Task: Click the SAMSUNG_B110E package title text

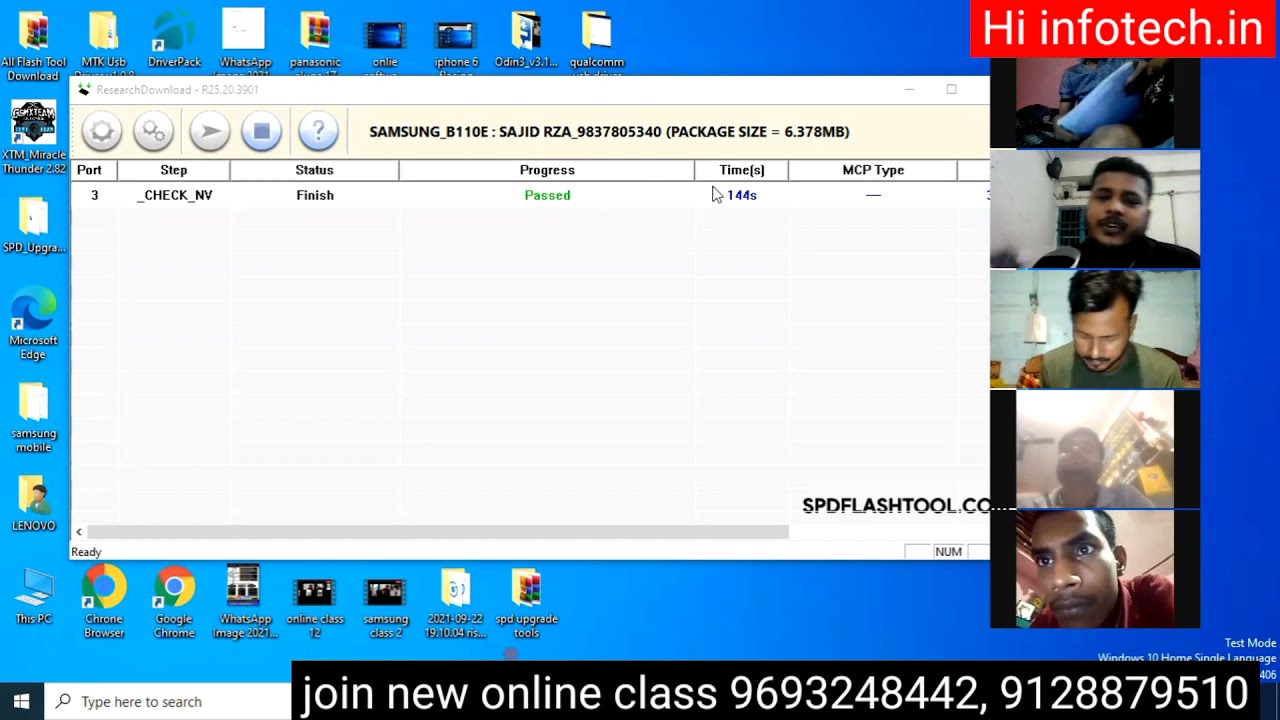Action: 609,132
